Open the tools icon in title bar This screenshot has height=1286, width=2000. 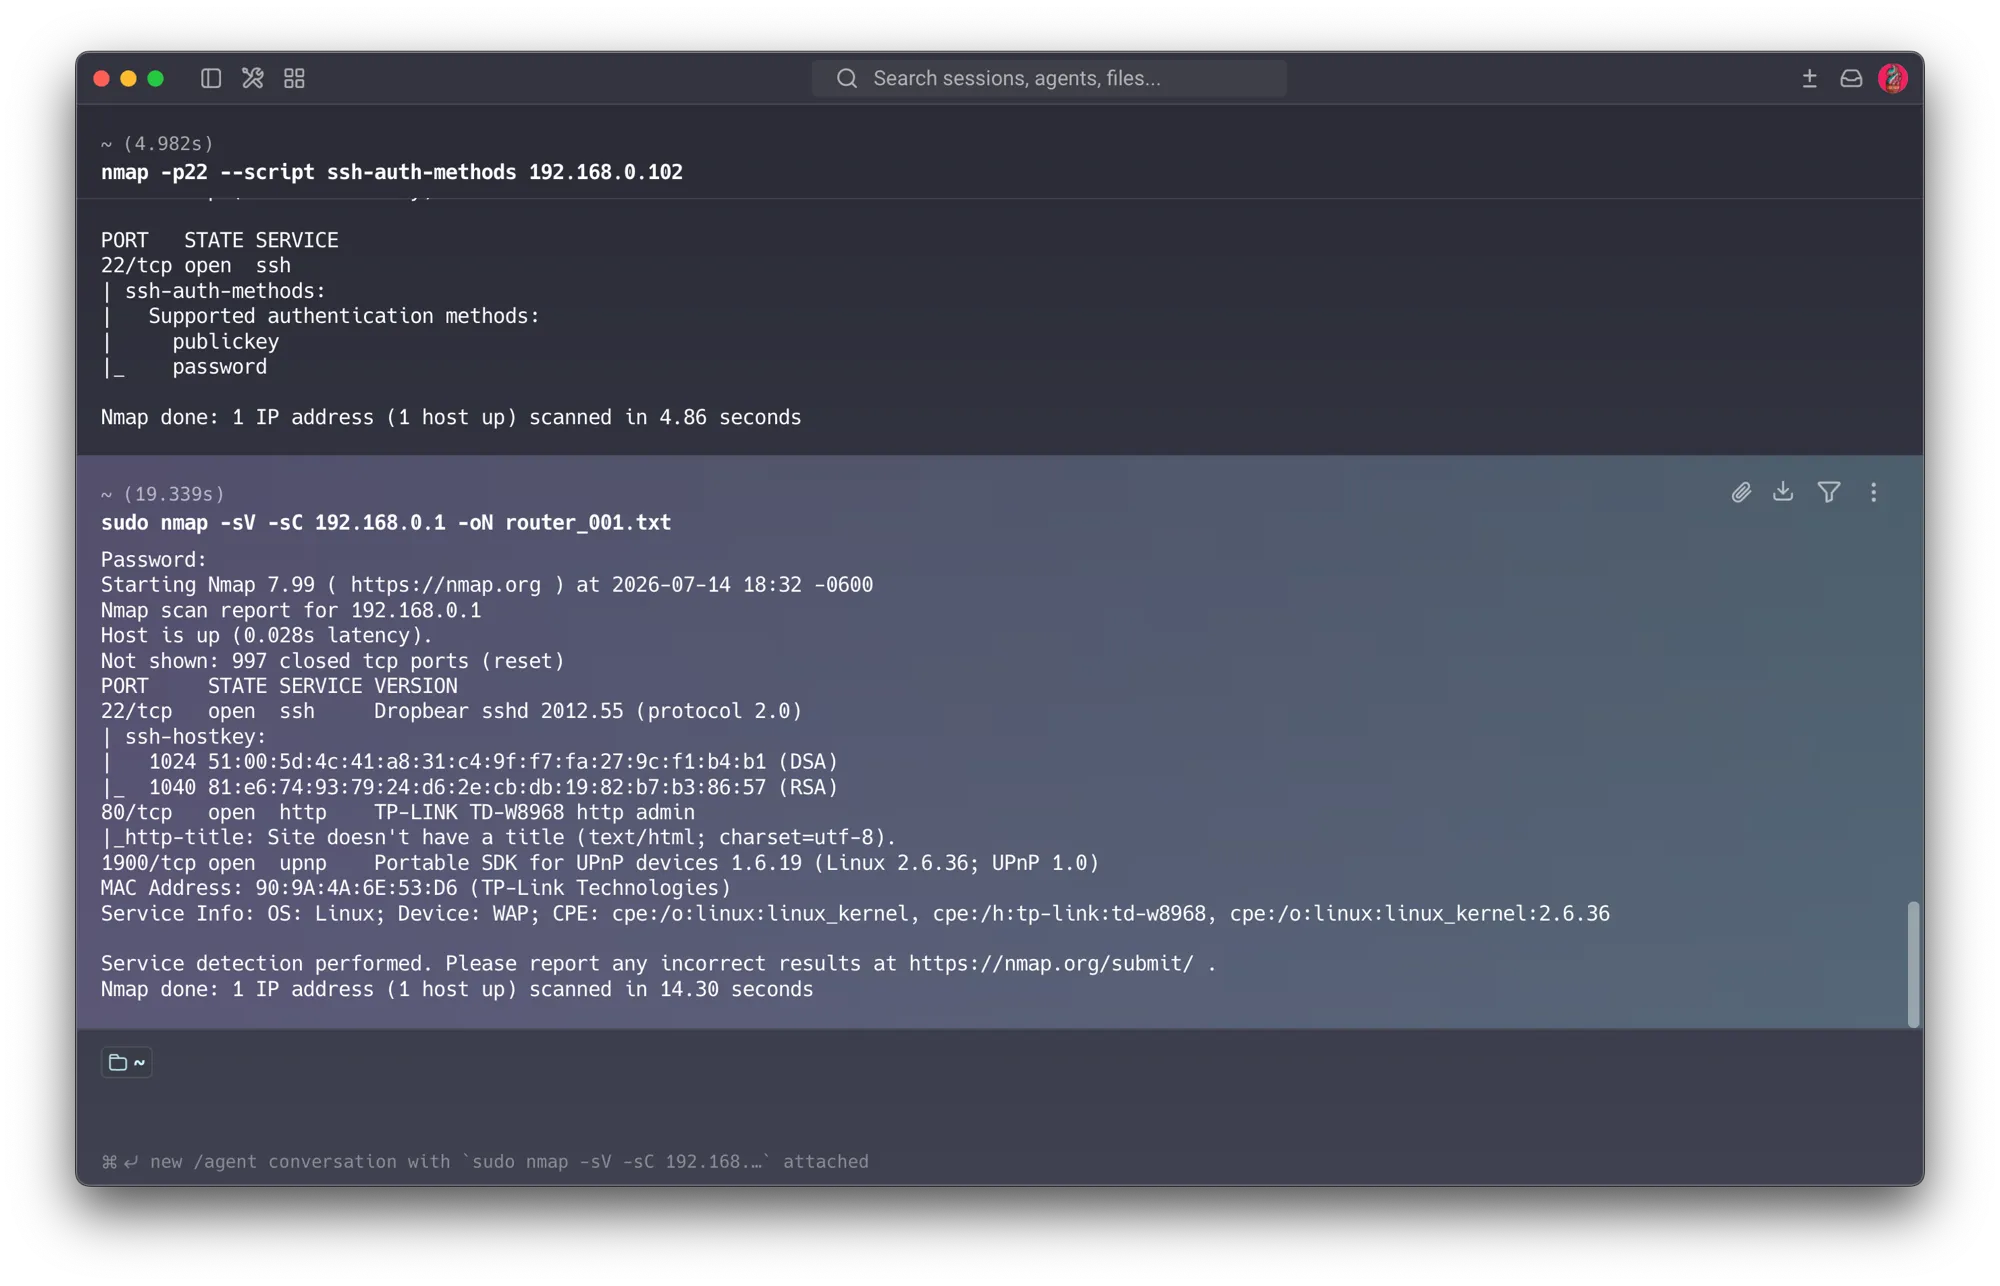[252, 78]
